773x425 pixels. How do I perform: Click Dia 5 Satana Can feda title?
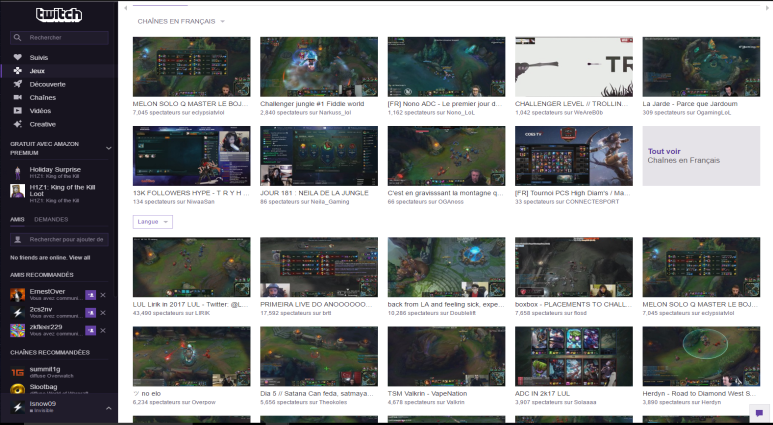pos(317,393)
